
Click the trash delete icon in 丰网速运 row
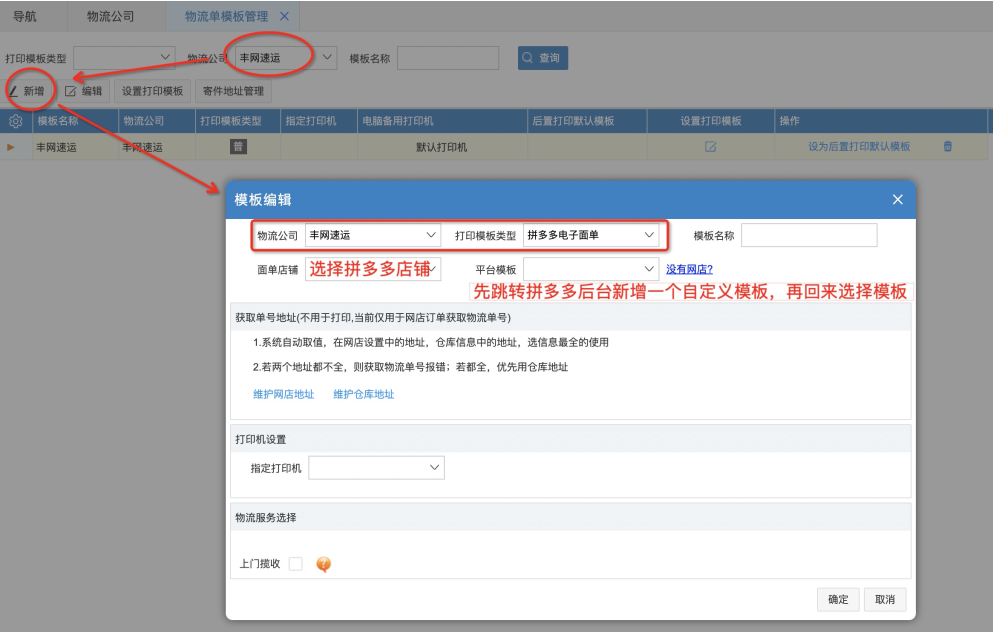pyautogui.click(x=947, y=146)
